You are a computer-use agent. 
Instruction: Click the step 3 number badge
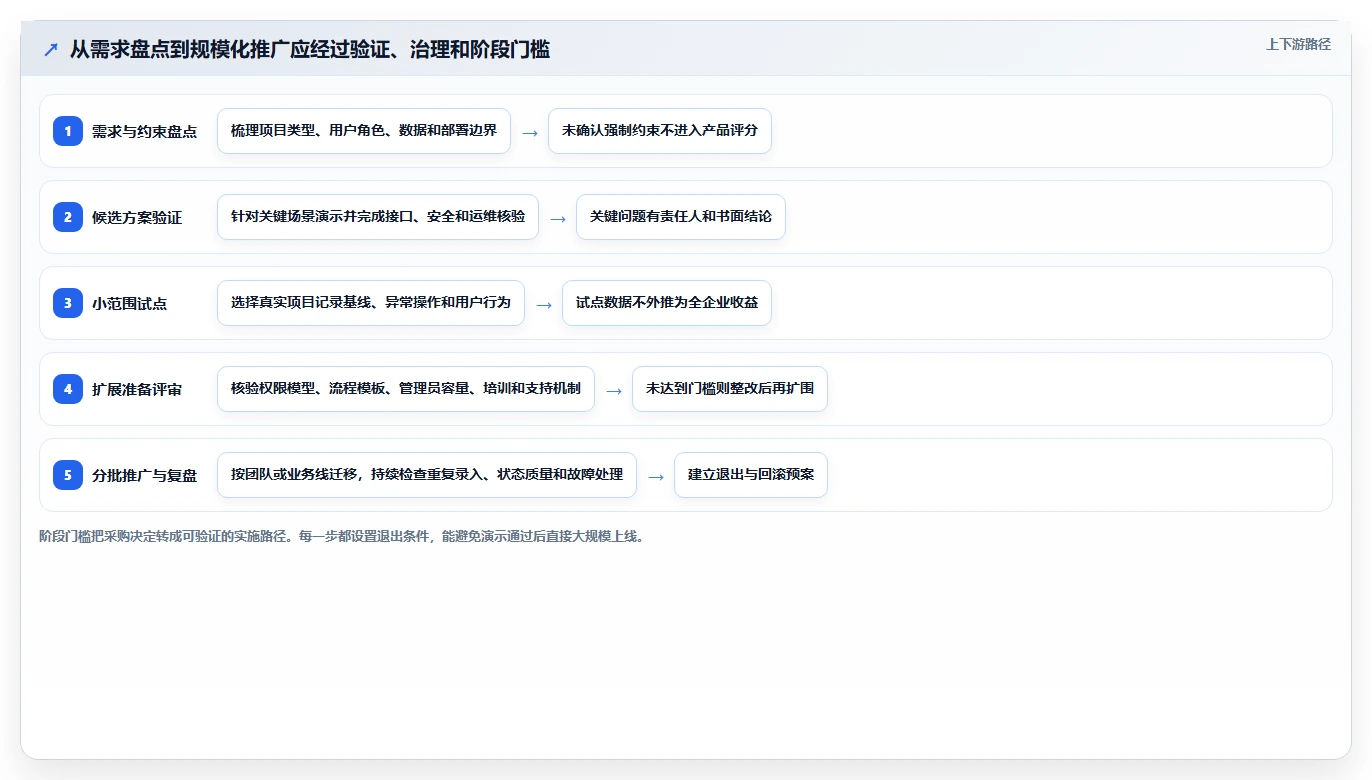(68, 303)
